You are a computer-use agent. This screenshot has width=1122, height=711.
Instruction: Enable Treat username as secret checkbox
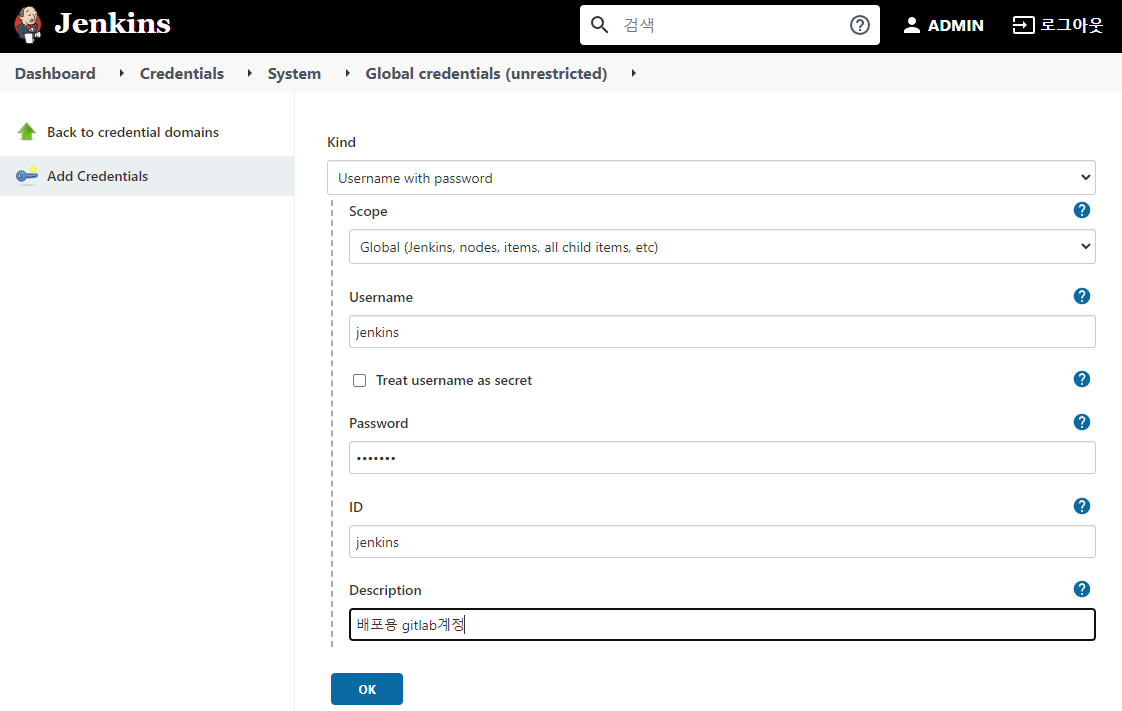click(359, 381)
